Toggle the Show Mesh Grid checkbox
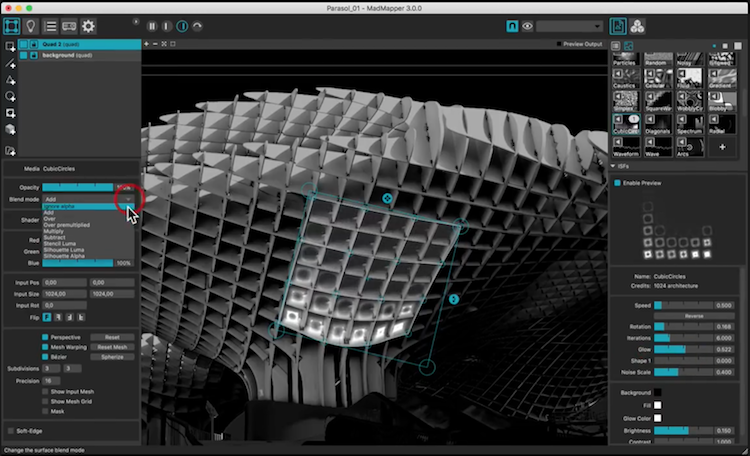The image size is (750, 456). [45, 401]
